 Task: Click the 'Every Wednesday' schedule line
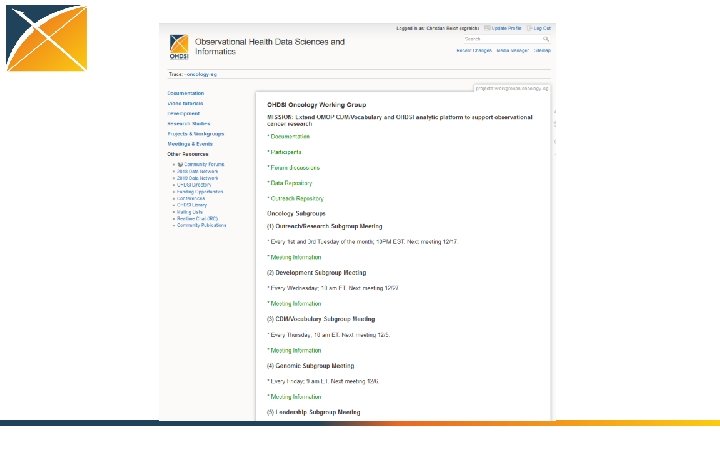(333, 288)
